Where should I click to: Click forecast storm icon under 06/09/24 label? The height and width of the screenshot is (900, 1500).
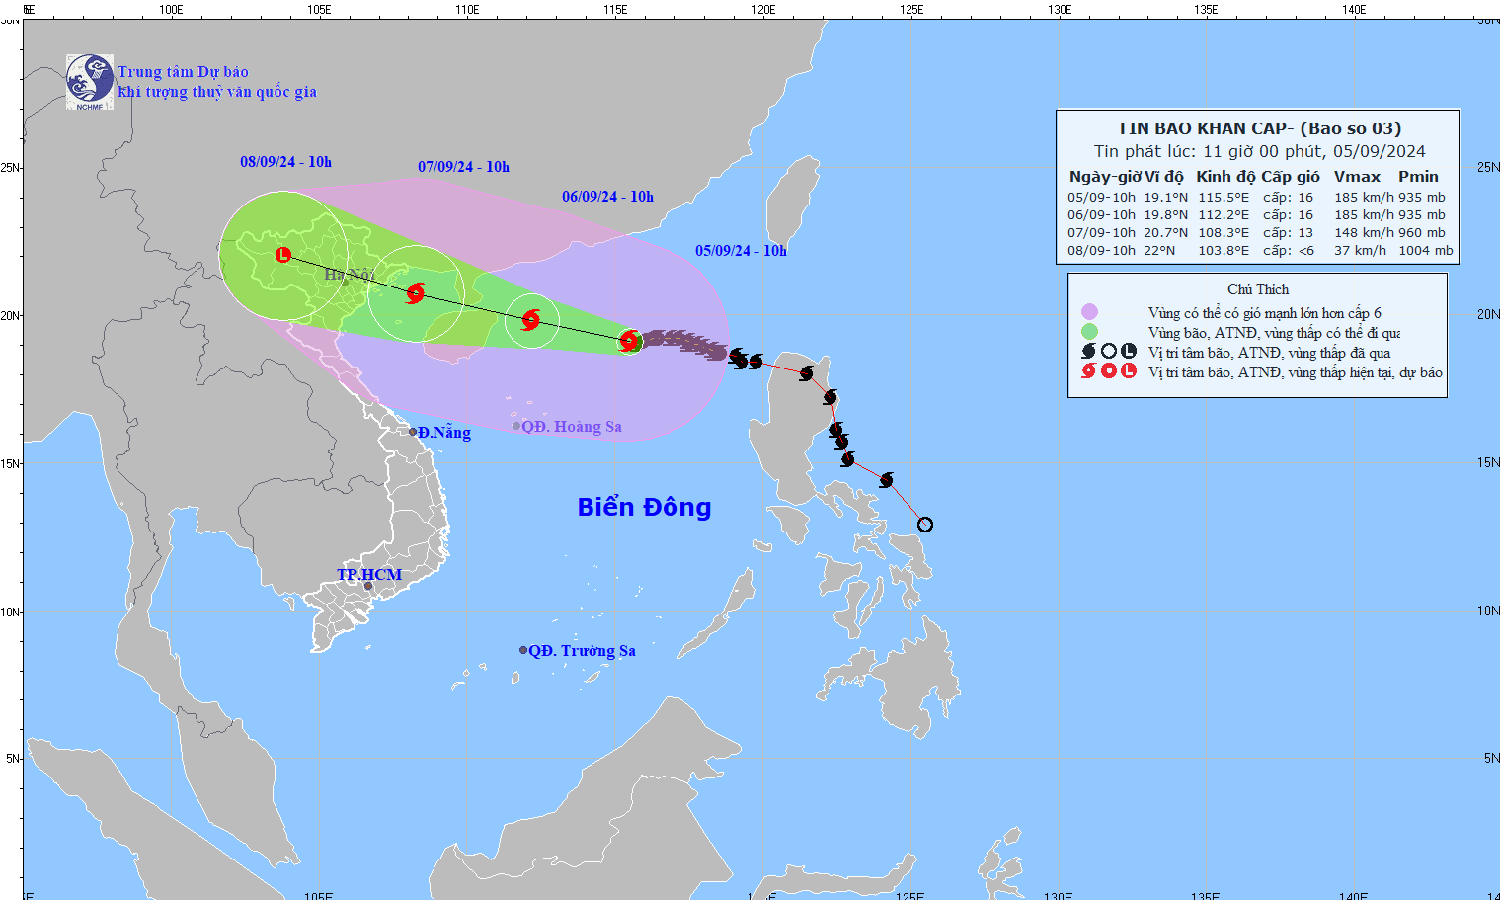tap(531, 320)
